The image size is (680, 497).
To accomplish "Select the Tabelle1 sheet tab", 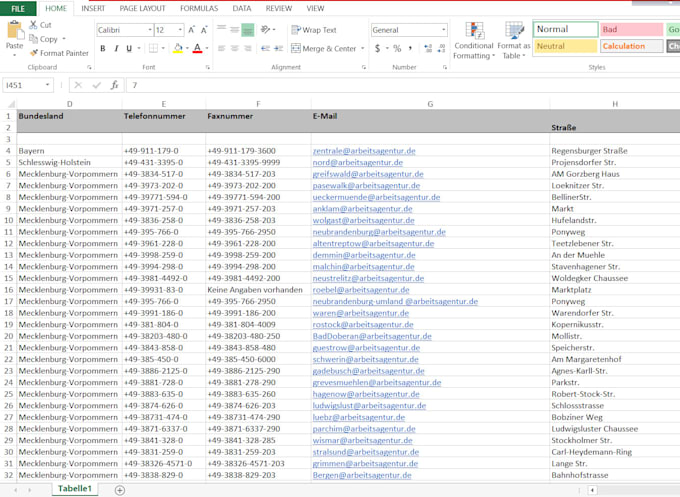I will [75, 488].
